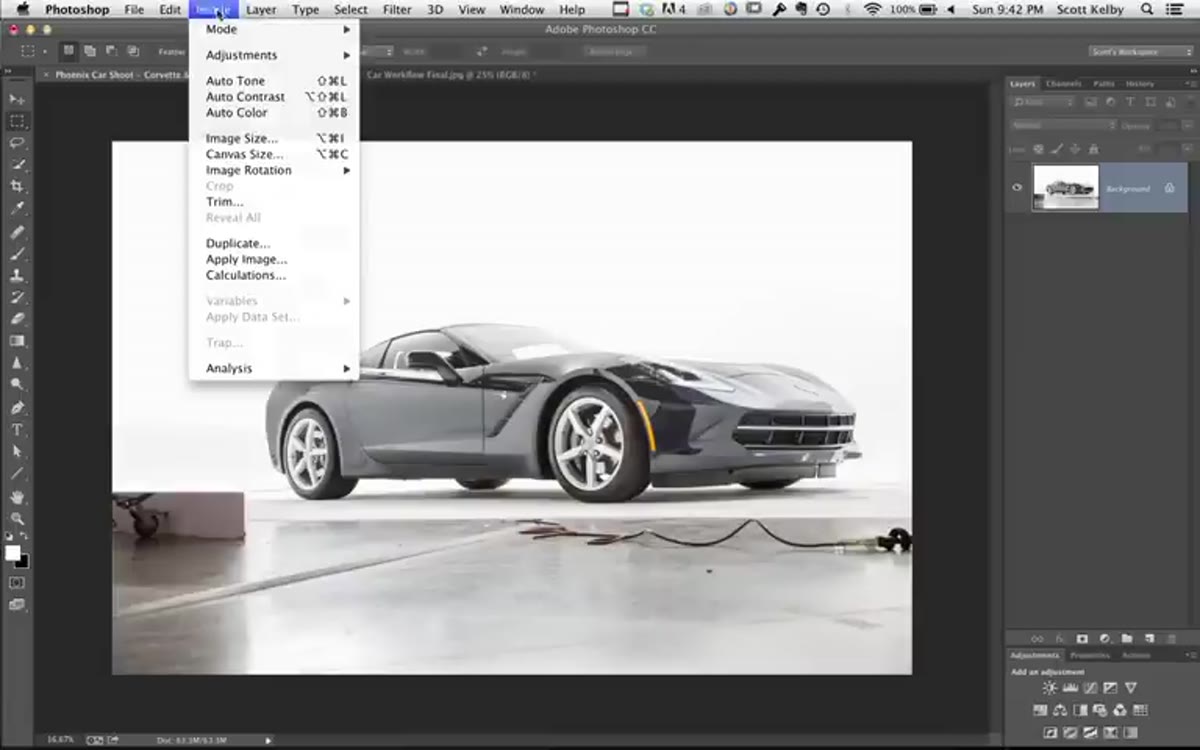Expand the Analysis submenu
1200x750 pixels.
click(x=274, y=368)
